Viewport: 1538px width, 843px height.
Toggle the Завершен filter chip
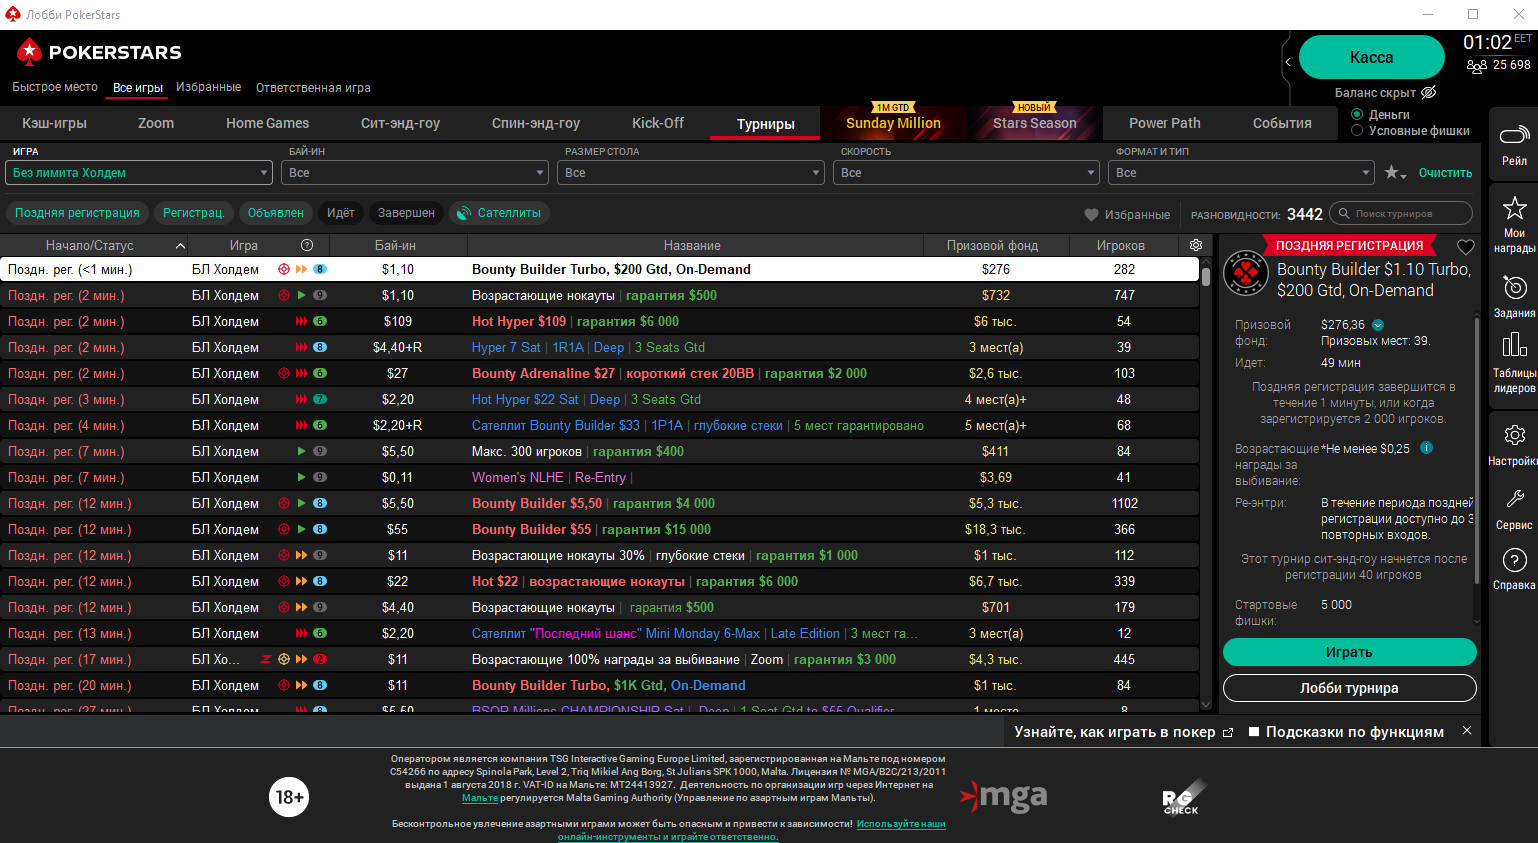(406, 213)
